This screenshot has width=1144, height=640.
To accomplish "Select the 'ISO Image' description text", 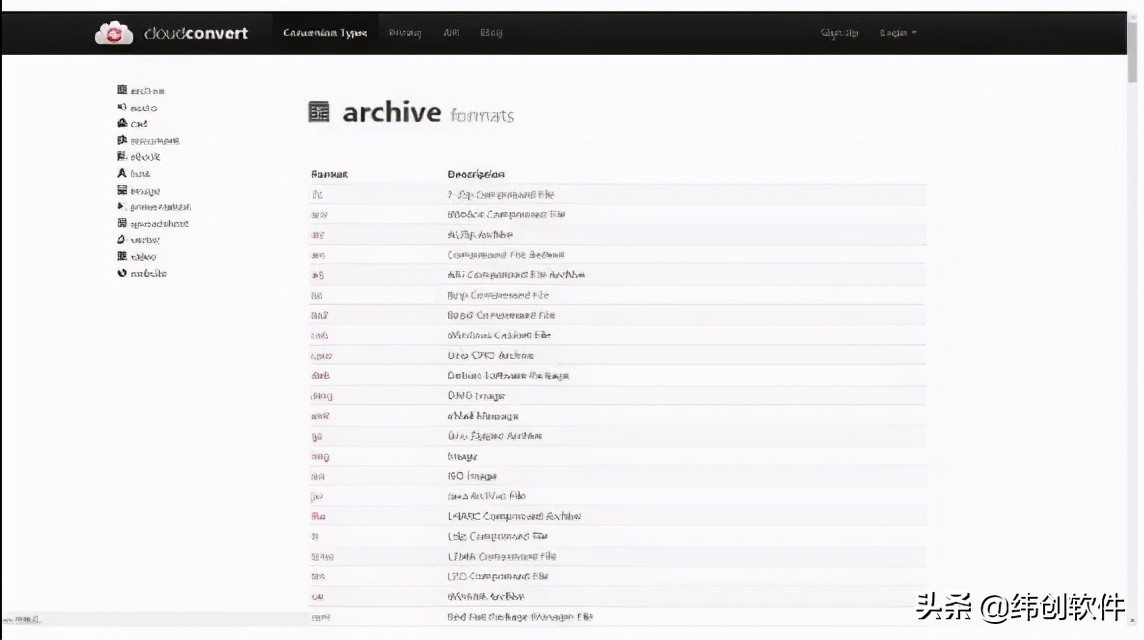I will [472, 477].
